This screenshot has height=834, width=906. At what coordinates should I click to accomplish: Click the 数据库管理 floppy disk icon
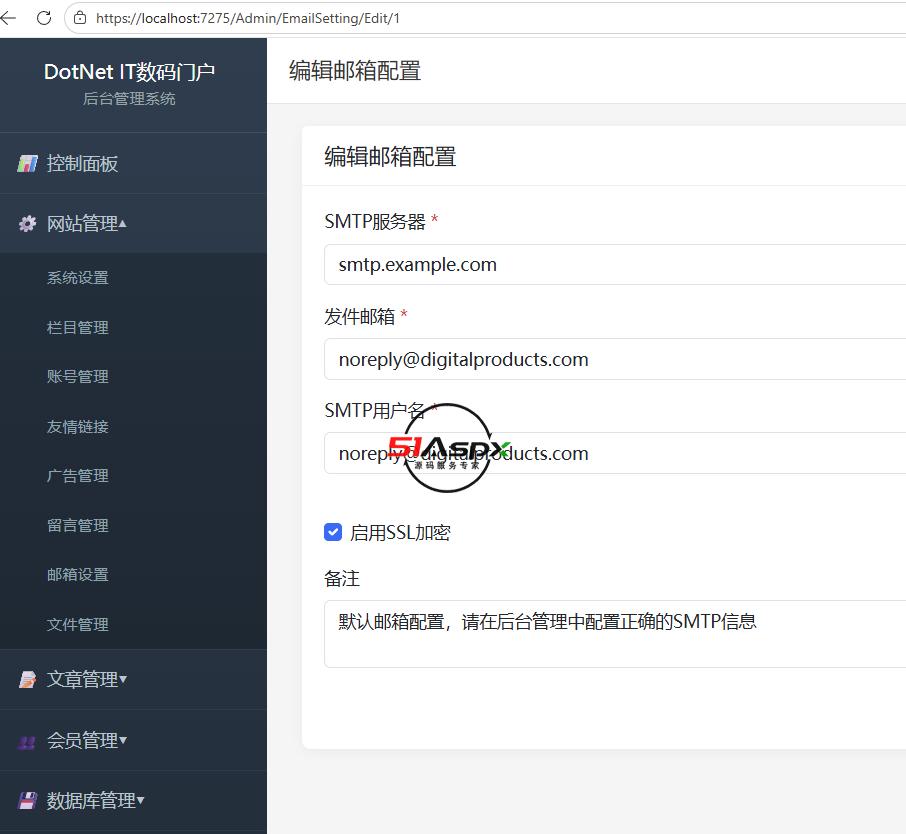coord(27,800)
